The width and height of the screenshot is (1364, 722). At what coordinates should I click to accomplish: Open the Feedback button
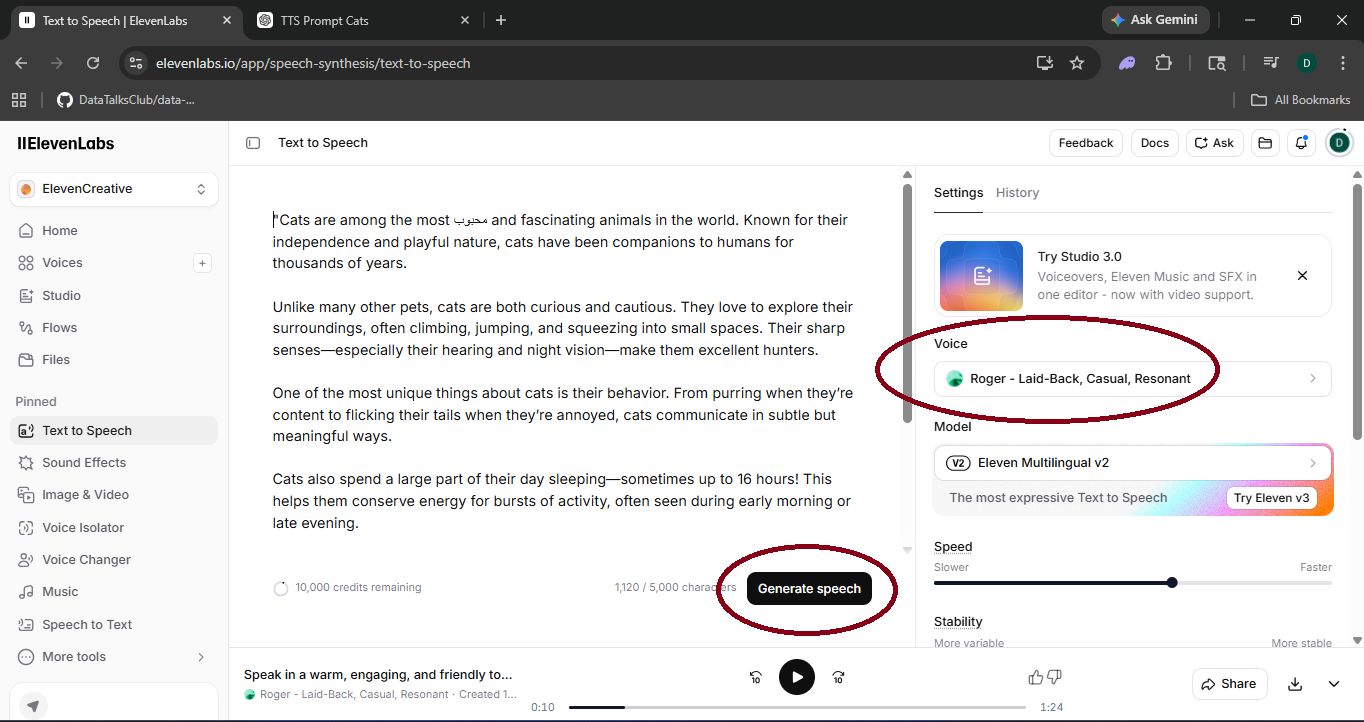1086,143
